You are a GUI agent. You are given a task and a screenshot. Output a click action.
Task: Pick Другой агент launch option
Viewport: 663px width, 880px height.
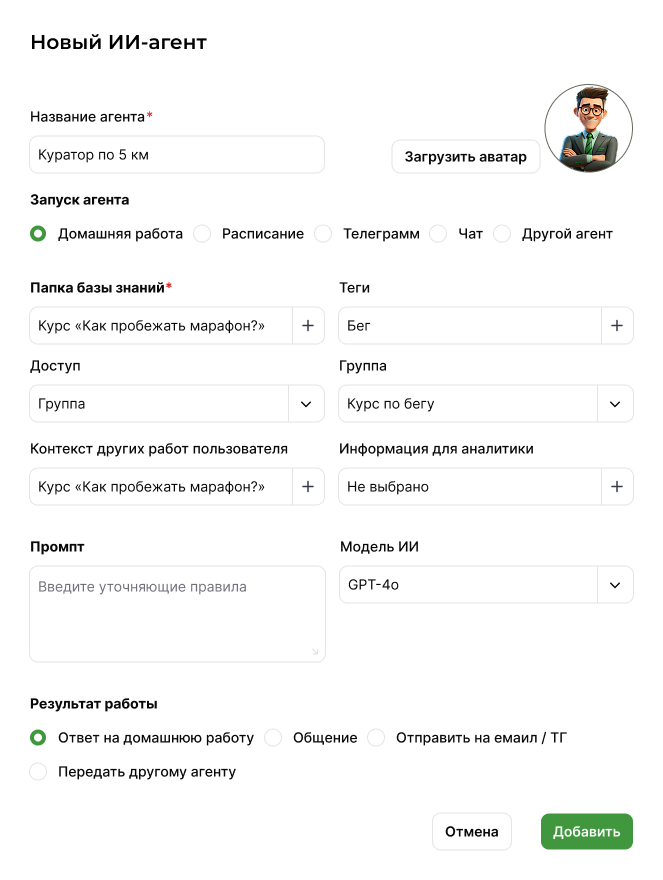pos(503,234)
